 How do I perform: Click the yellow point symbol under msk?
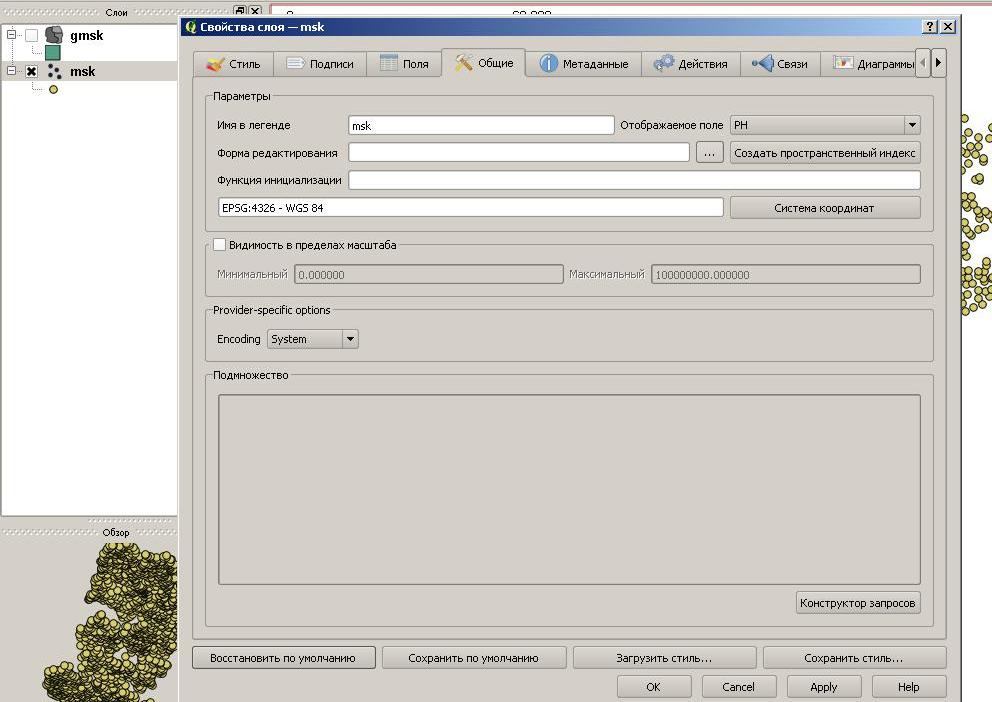pos(53,89)
